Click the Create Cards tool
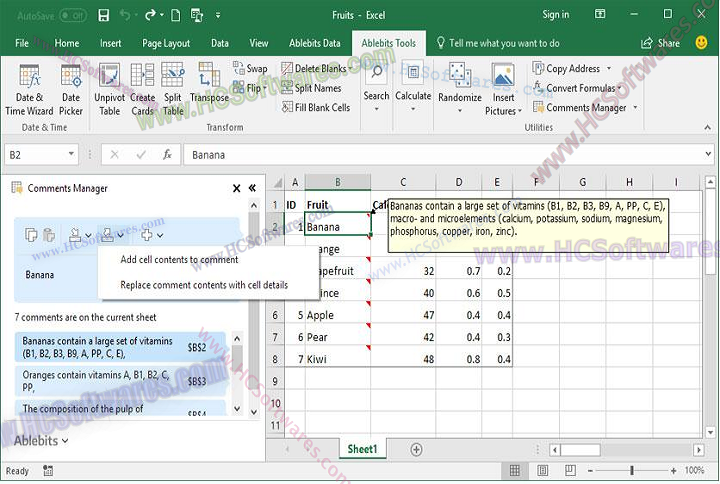 [142, 90]
